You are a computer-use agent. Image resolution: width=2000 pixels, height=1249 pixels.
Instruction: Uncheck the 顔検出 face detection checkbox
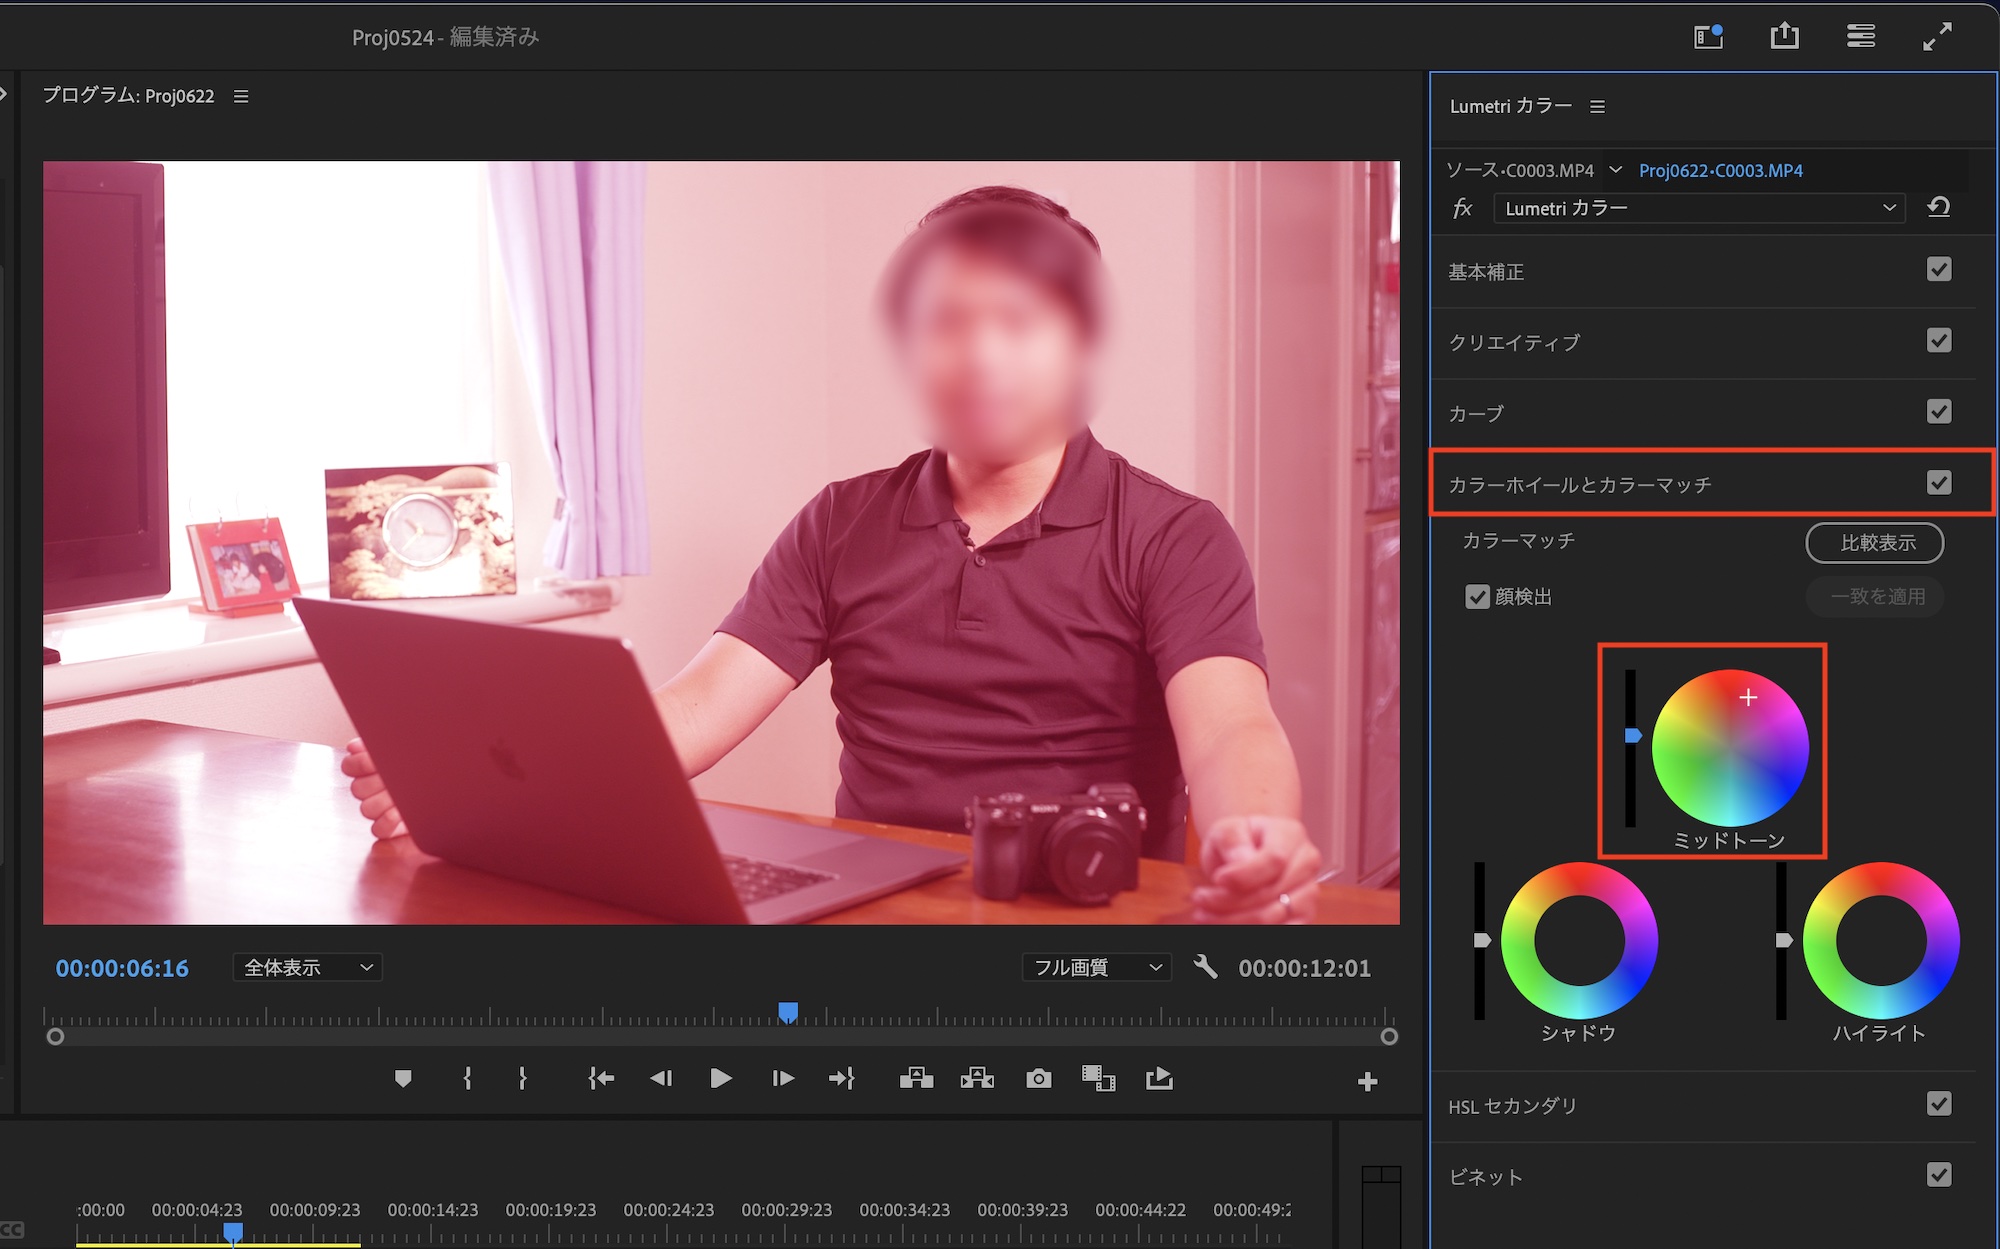(x=1477, y=597)
